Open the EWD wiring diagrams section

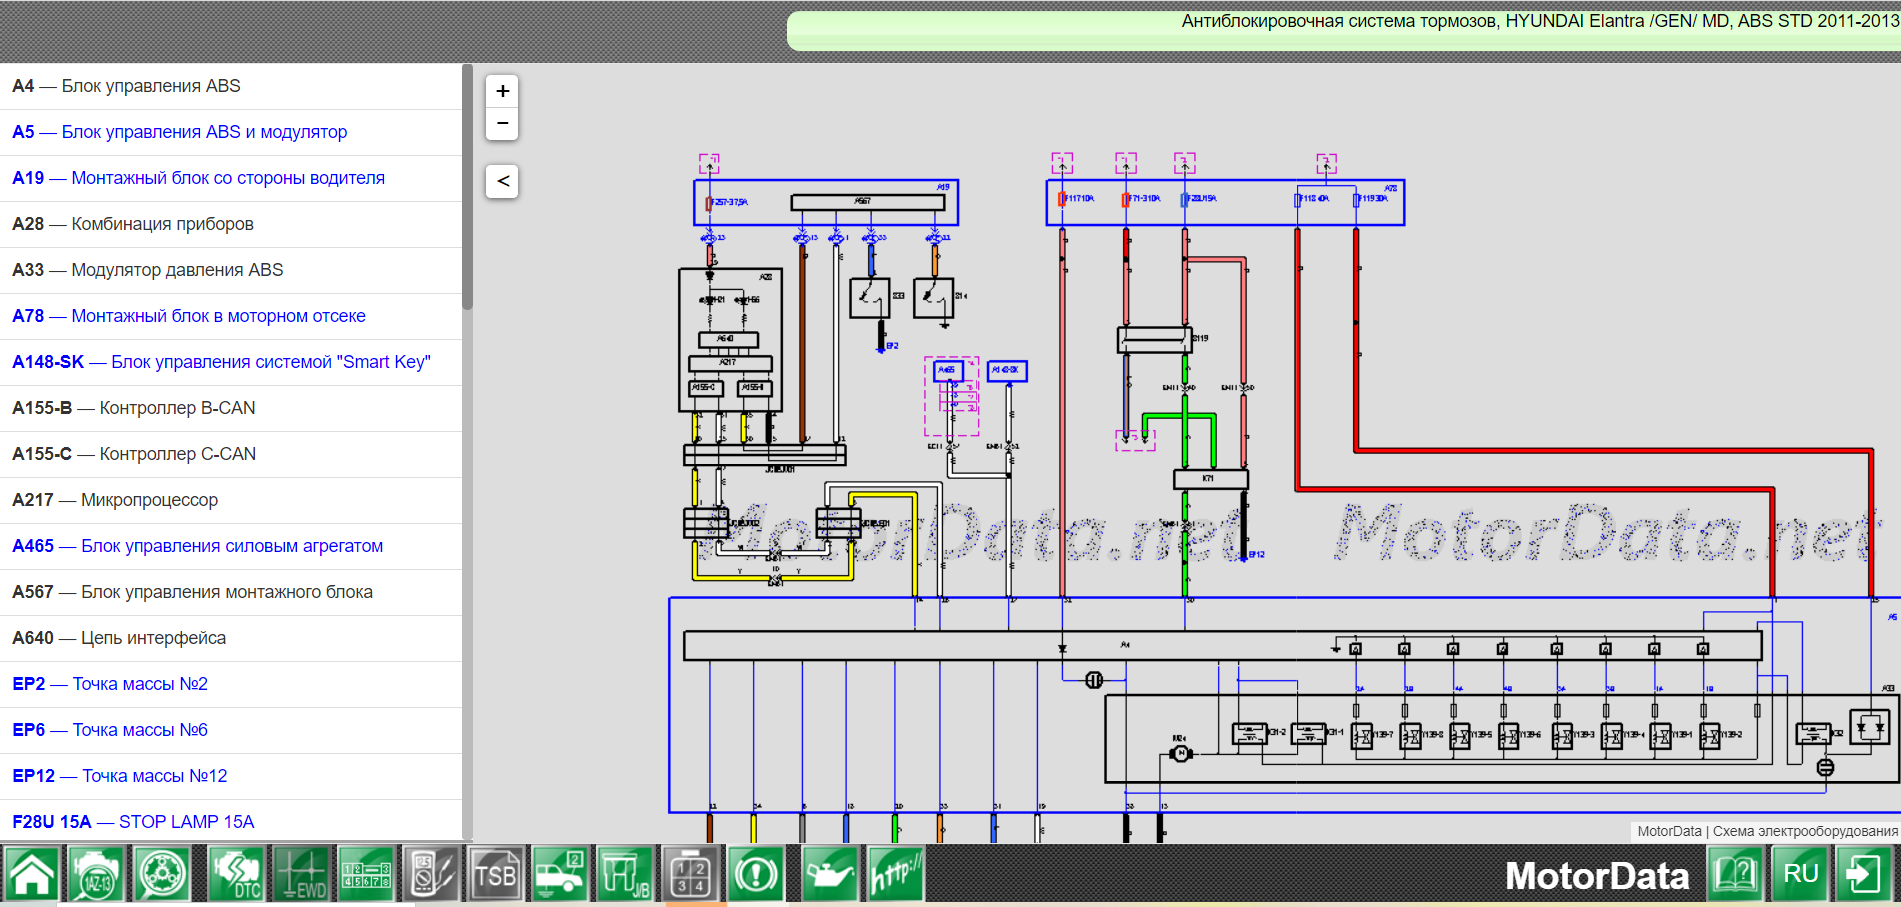coord(301,874)
